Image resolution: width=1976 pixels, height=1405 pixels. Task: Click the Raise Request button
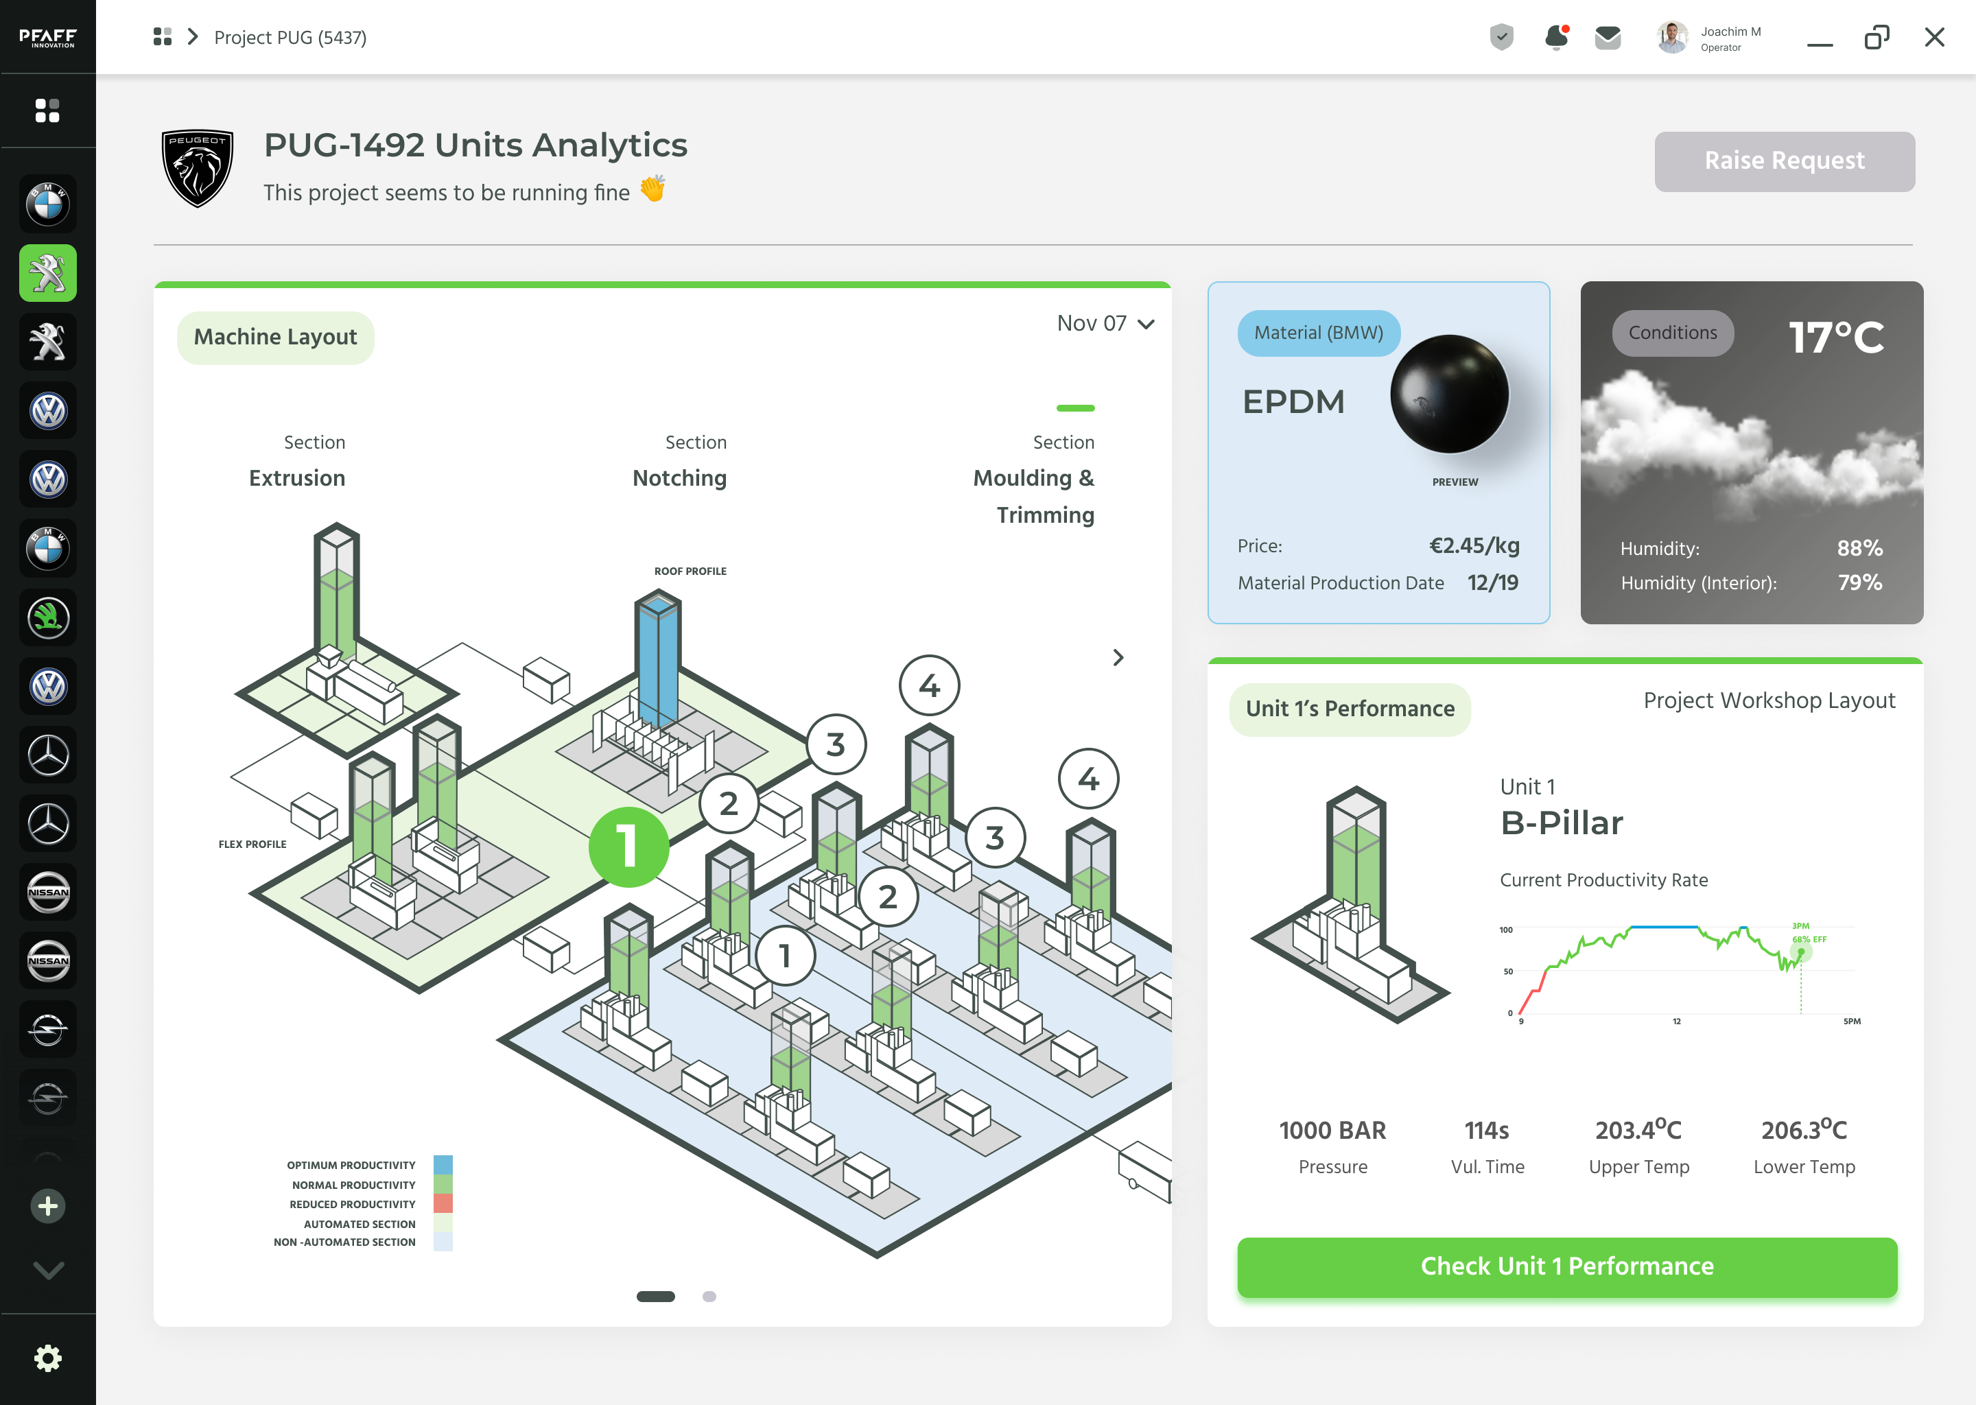[1784, 161]
